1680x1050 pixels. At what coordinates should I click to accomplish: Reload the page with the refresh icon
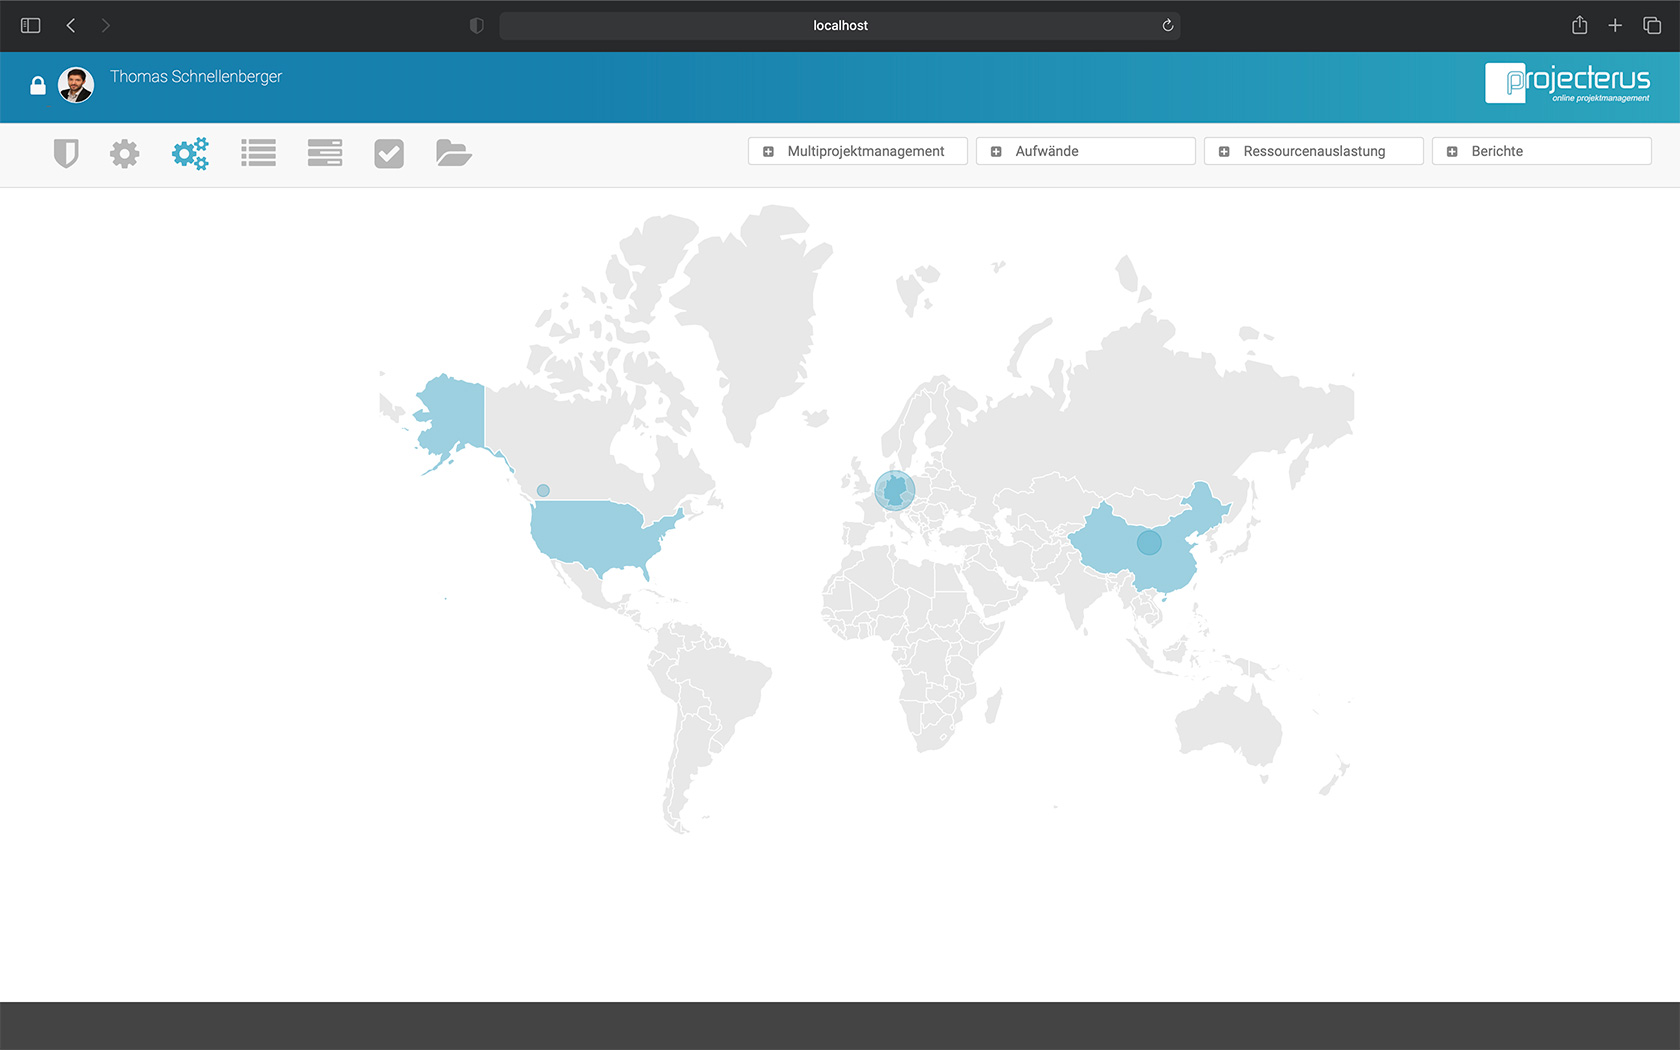[x=1167, y=26]
